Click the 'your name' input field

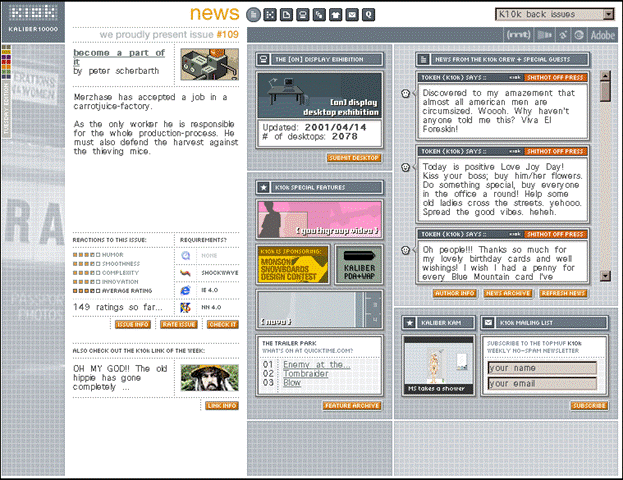[541, 367]
